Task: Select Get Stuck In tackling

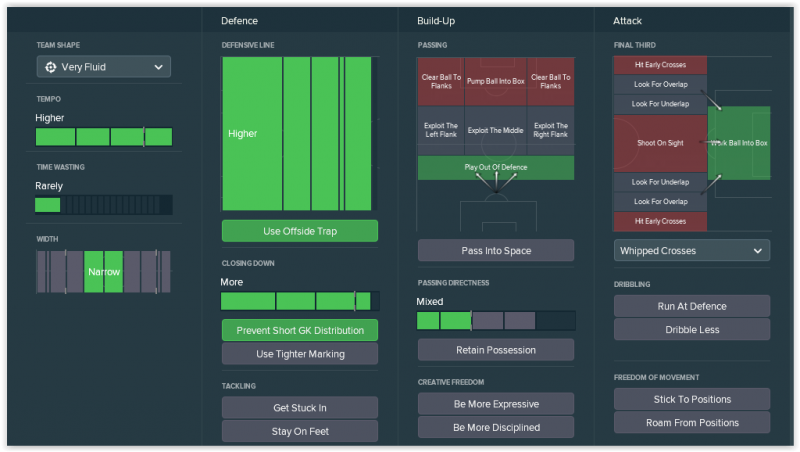Action: point(299,408)
